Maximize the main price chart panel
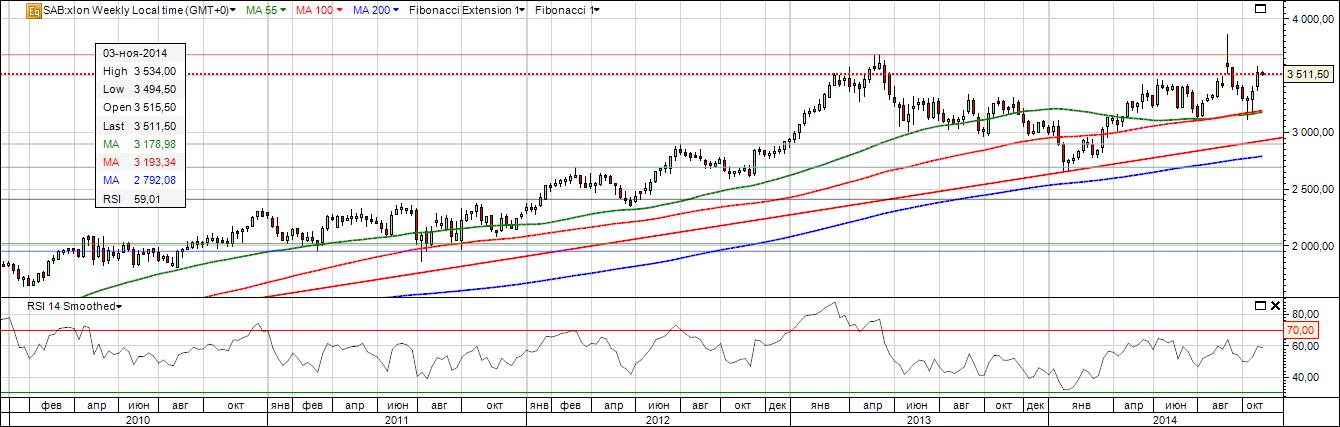Image resolution: width=1340 pixels, height=427 pixels. (1259, 9)
